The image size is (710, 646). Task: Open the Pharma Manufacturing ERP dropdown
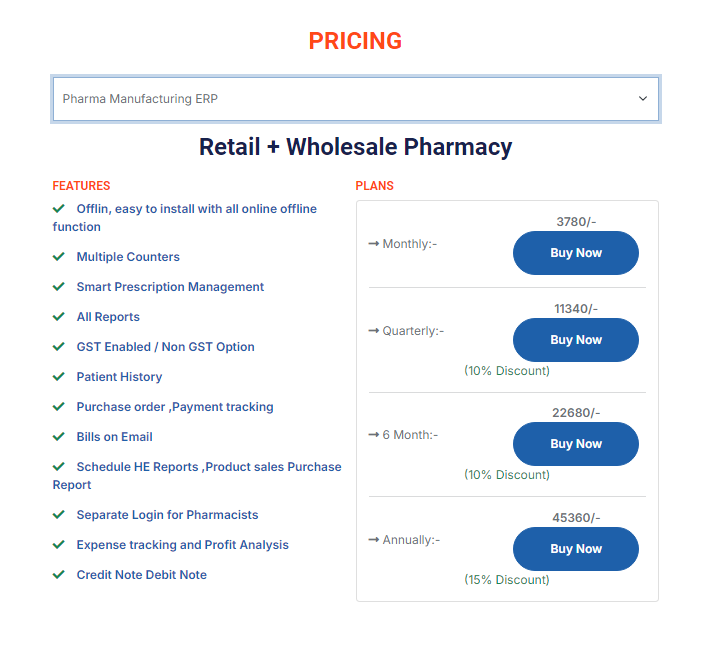pos(355,99)
